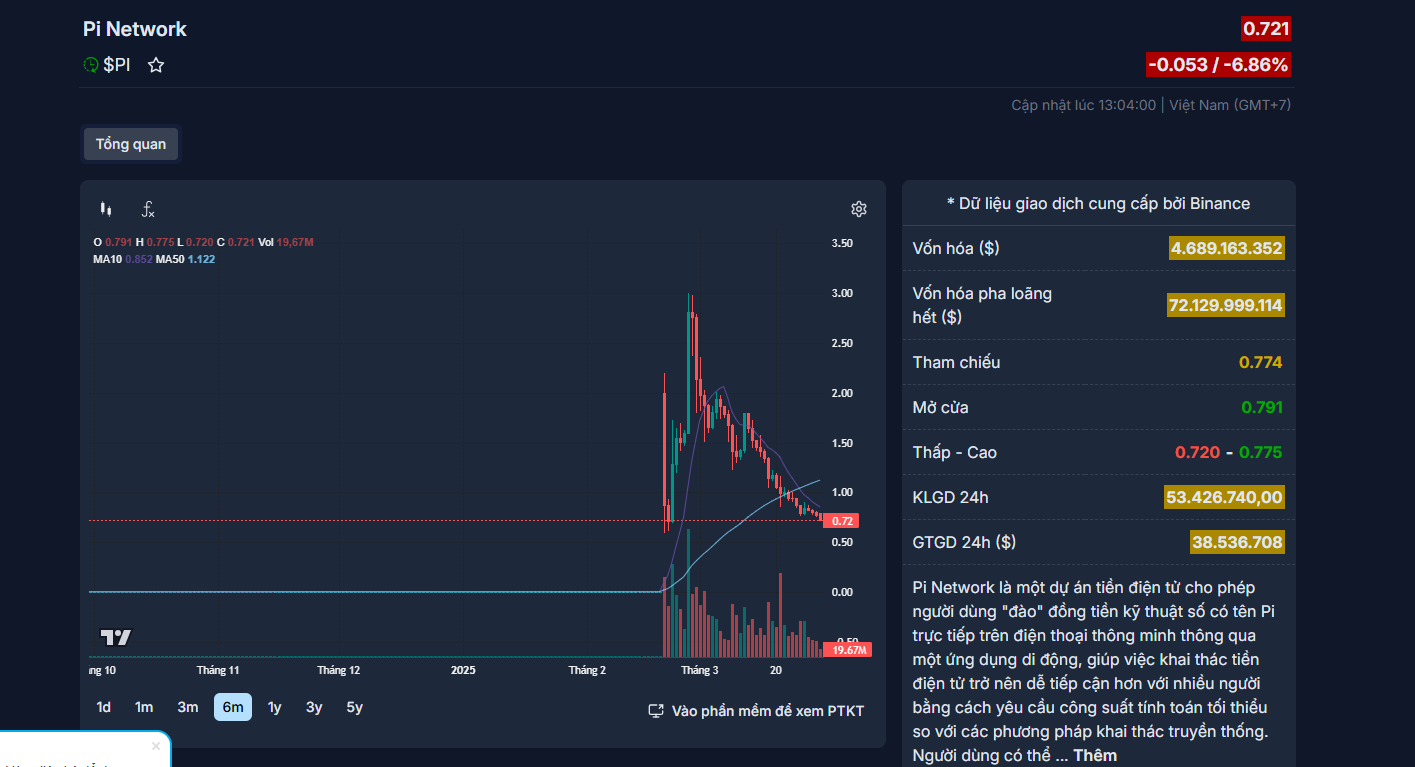Click the Pi Network title
This screenshot has height=767, width=1415.
pos(135,29)
